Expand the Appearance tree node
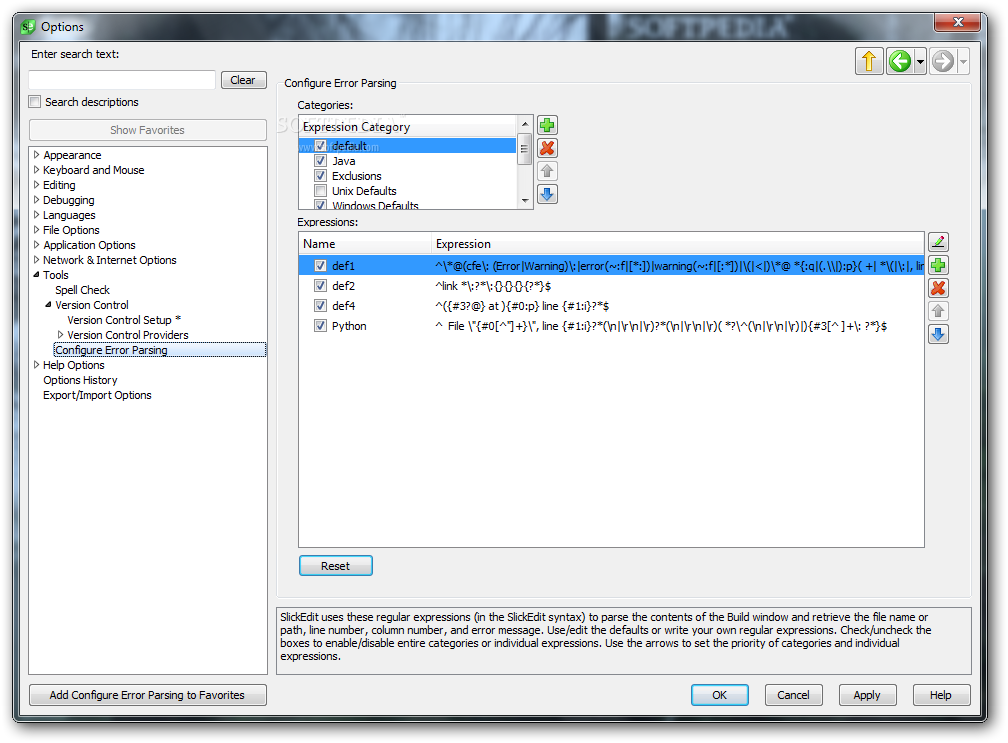This screenshot has width=1008, height=743. coord(36,155)
